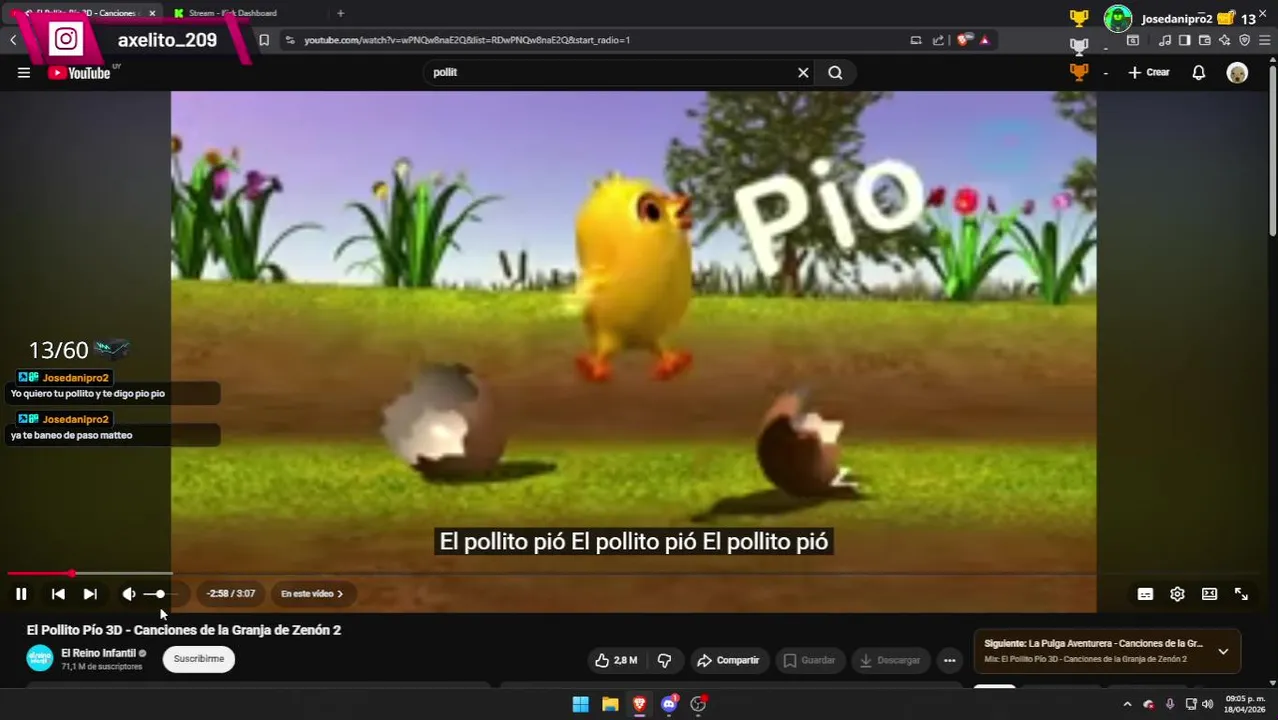Viewport: 1278px width, 720px height.
Task: Go to the YouTube home logo
Action: tap(79, 72)
